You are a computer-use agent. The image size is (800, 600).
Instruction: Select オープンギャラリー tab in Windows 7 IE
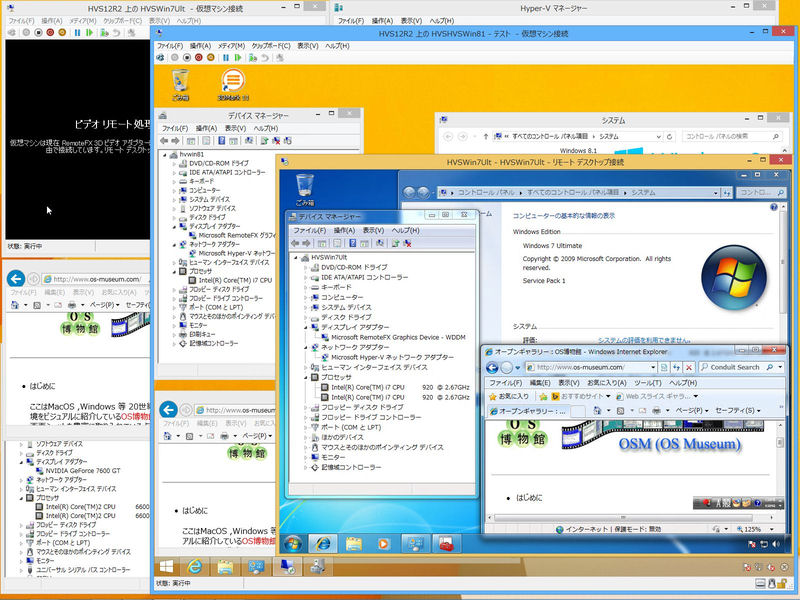pyautogui.click(x=528, y=411)
